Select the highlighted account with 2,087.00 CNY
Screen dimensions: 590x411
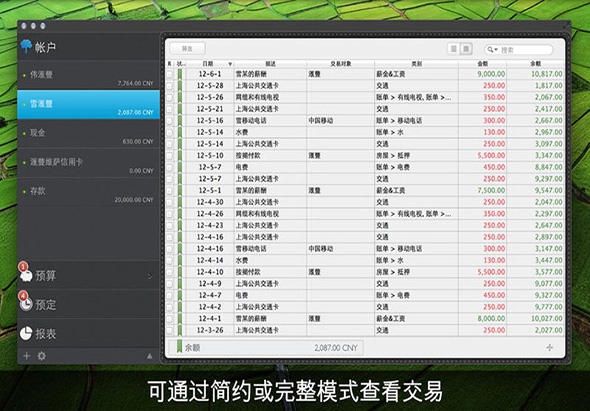pyautogui.click(x=88, y=104)
